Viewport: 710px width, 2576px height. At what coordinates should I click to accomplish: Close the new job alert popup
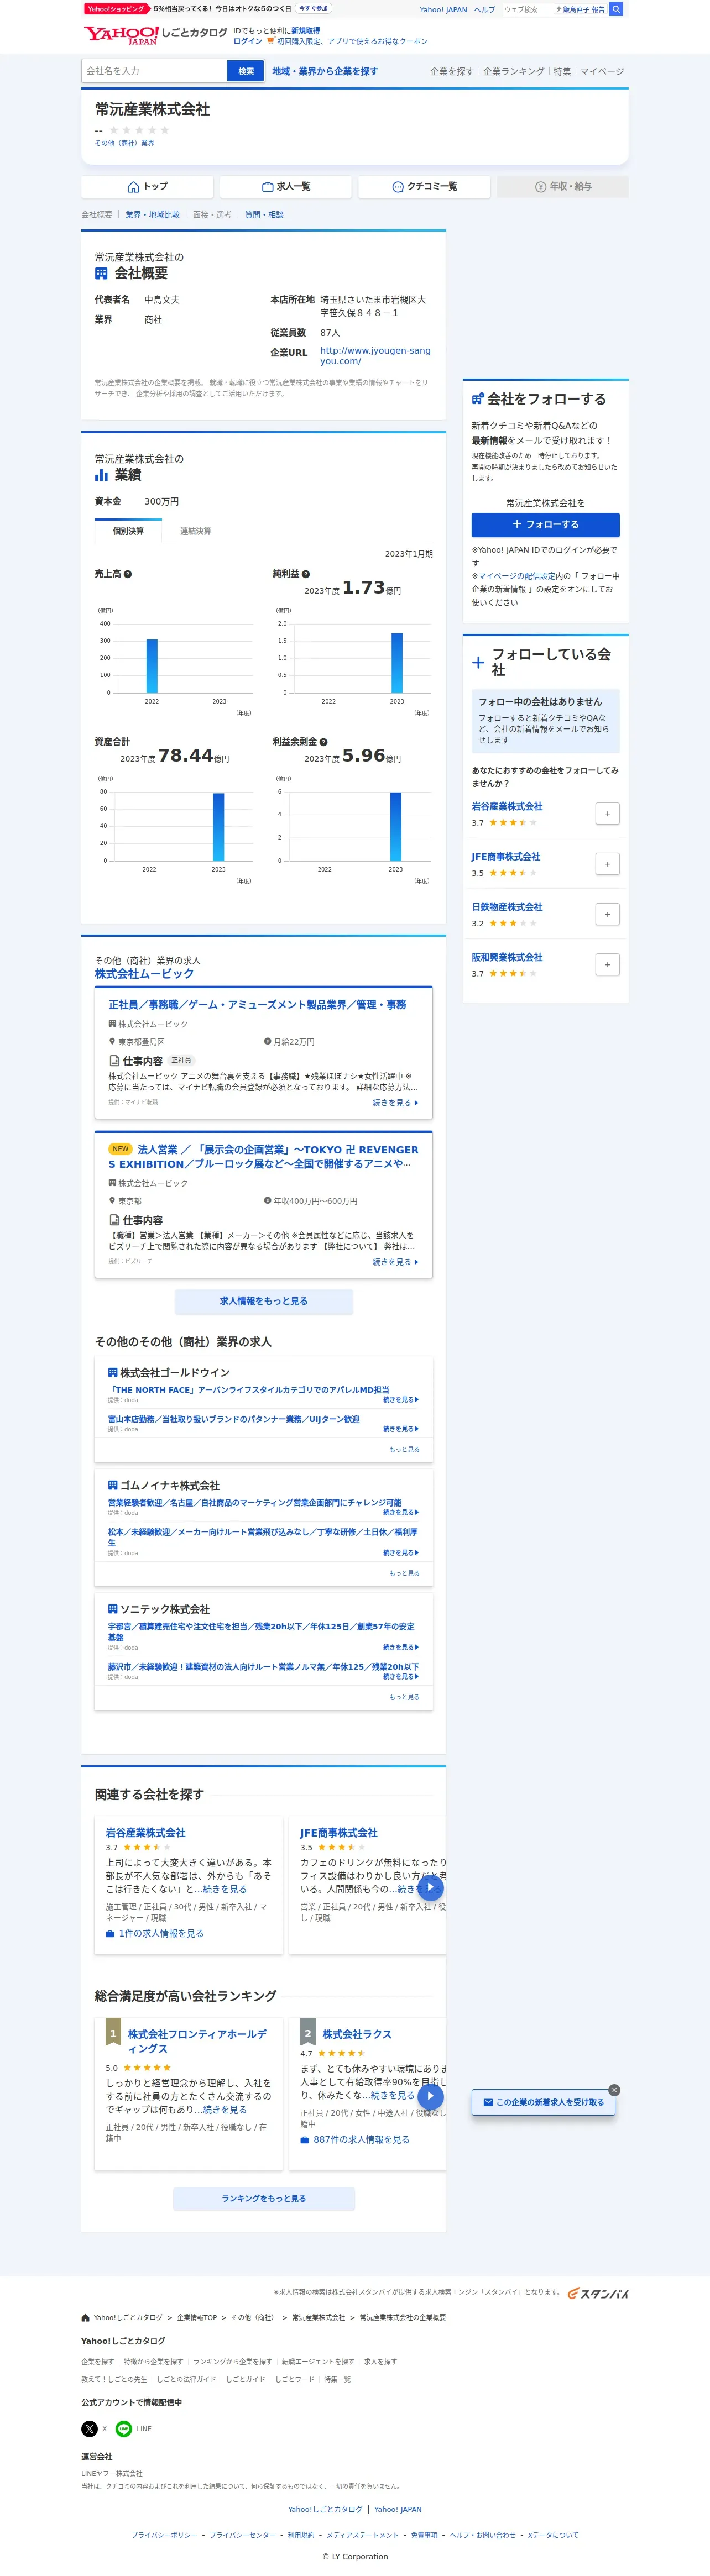coord(614,2090)
